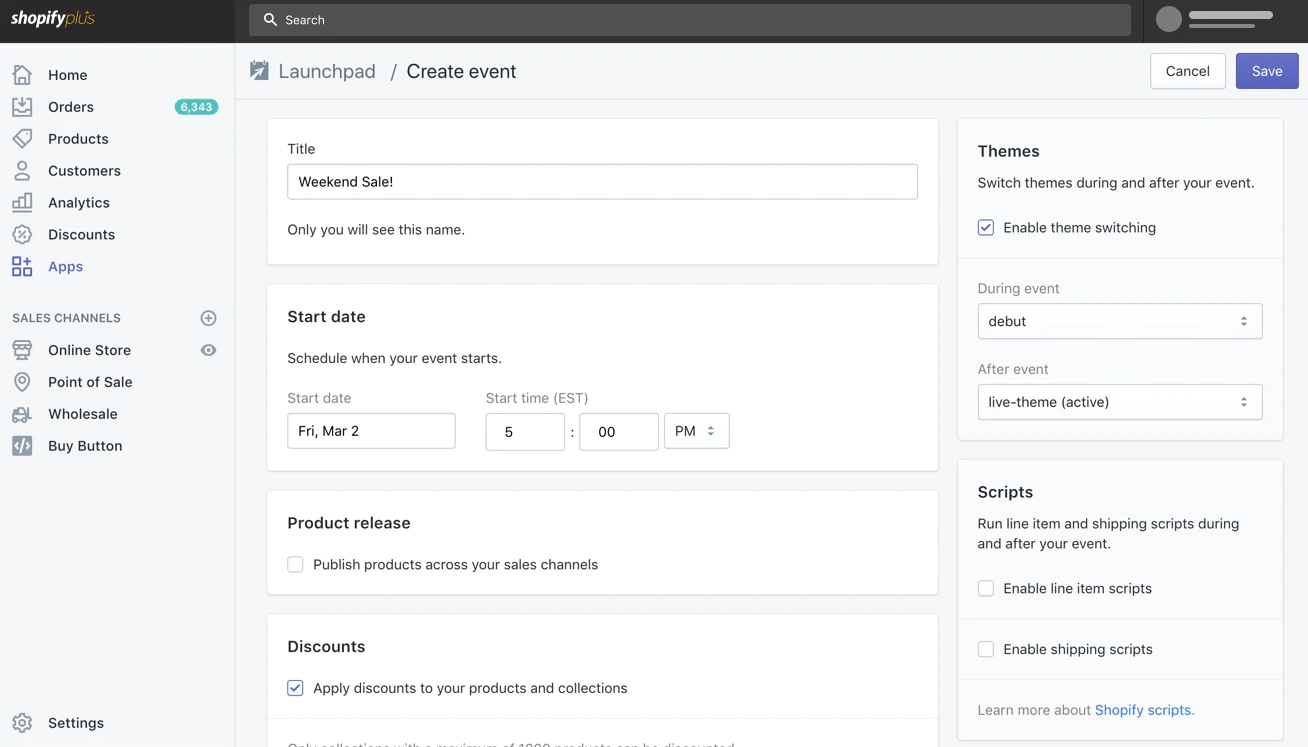This screenshot has width=1308, height=747.
Task: Click the add sales channel plus icon
Action: 208,317
